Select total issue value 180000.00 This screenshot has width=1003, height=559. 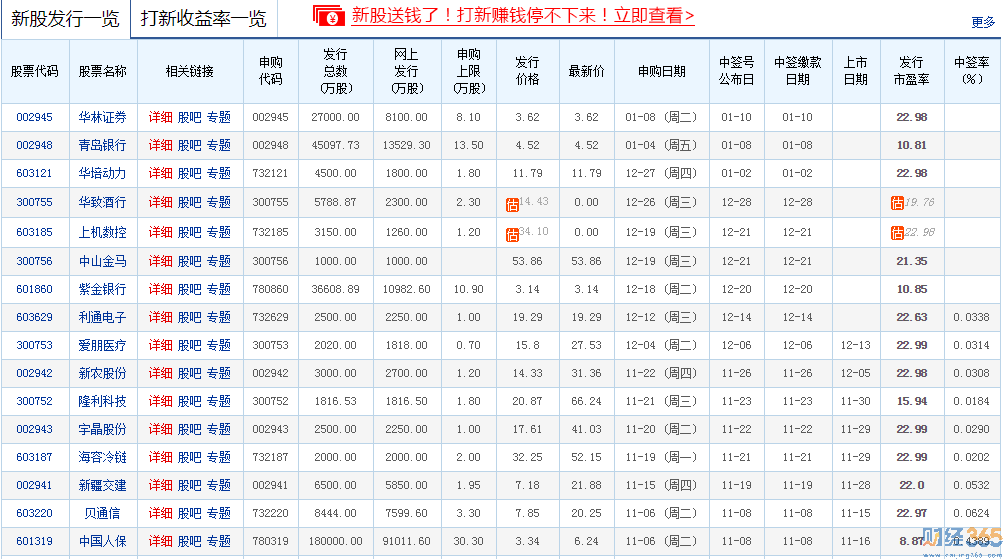[335, 542]
